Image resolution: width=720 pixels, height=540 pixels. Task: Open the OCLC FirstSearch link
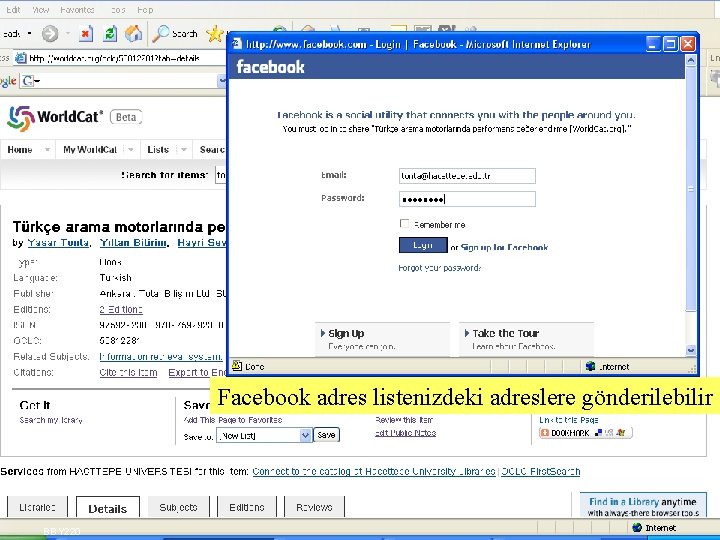coord(540,472)
